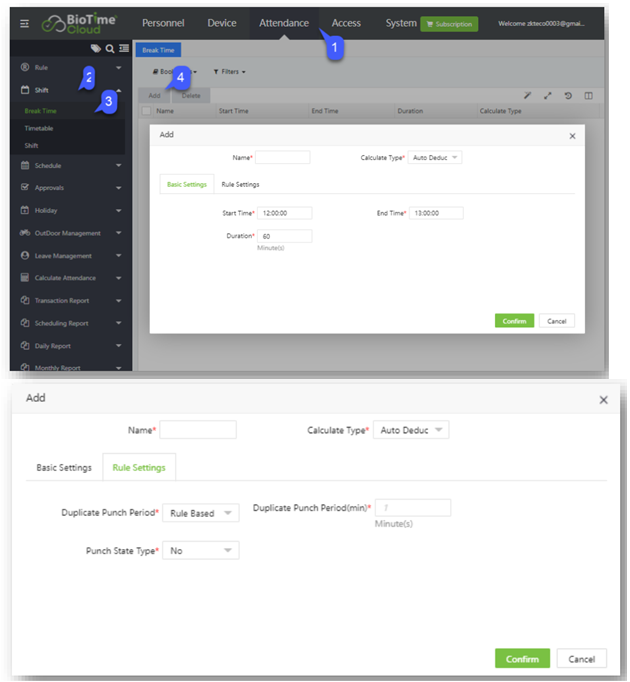Click the hamburger menu icon beside BioTime logo
Screen dimensions: 630x682
coord(25,24)
